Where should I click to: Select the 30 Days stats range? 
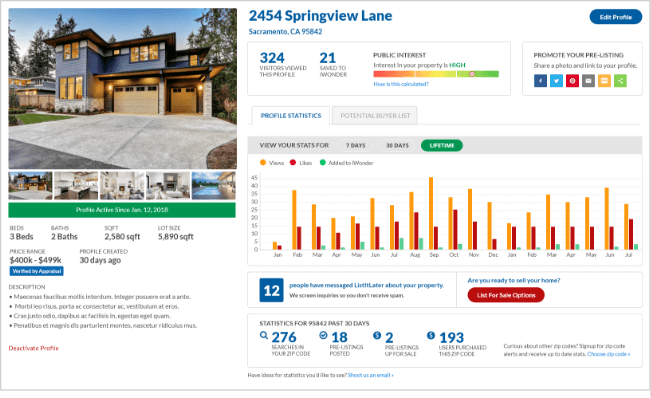(397, 146)
